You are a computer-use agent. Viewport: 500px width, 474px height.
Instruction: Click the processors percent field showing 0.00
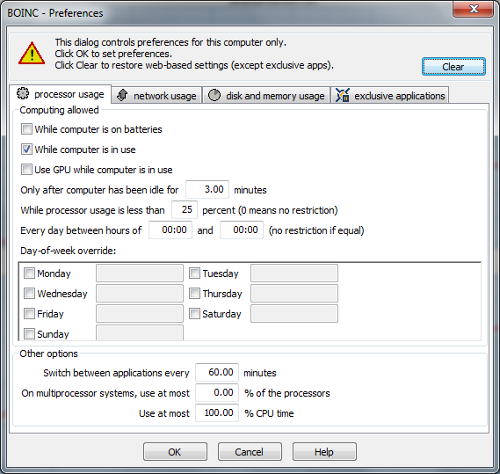pyautogui.click(x=217, y=393)
